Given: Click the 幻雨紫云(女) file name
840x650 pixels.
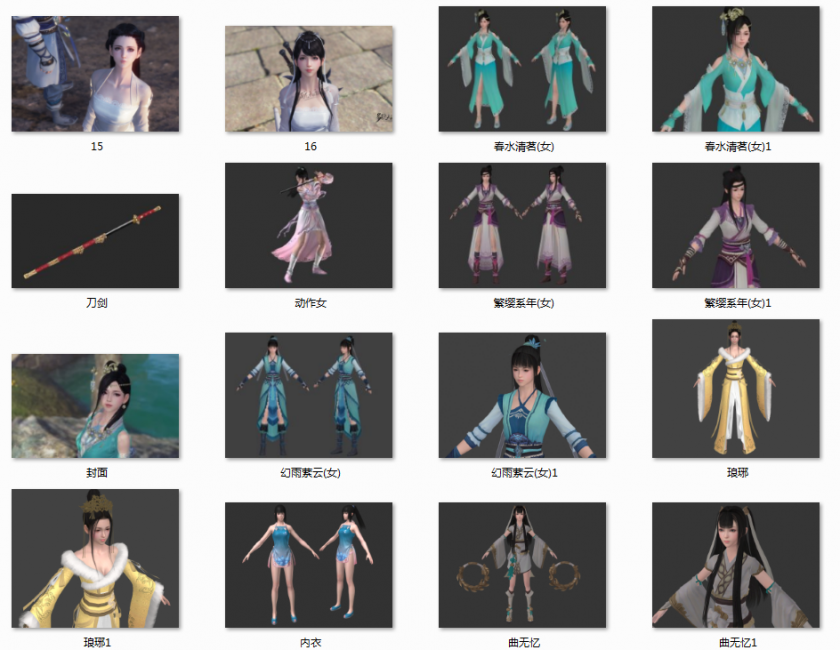Looking at the screenshot, I should pos(310,473).
